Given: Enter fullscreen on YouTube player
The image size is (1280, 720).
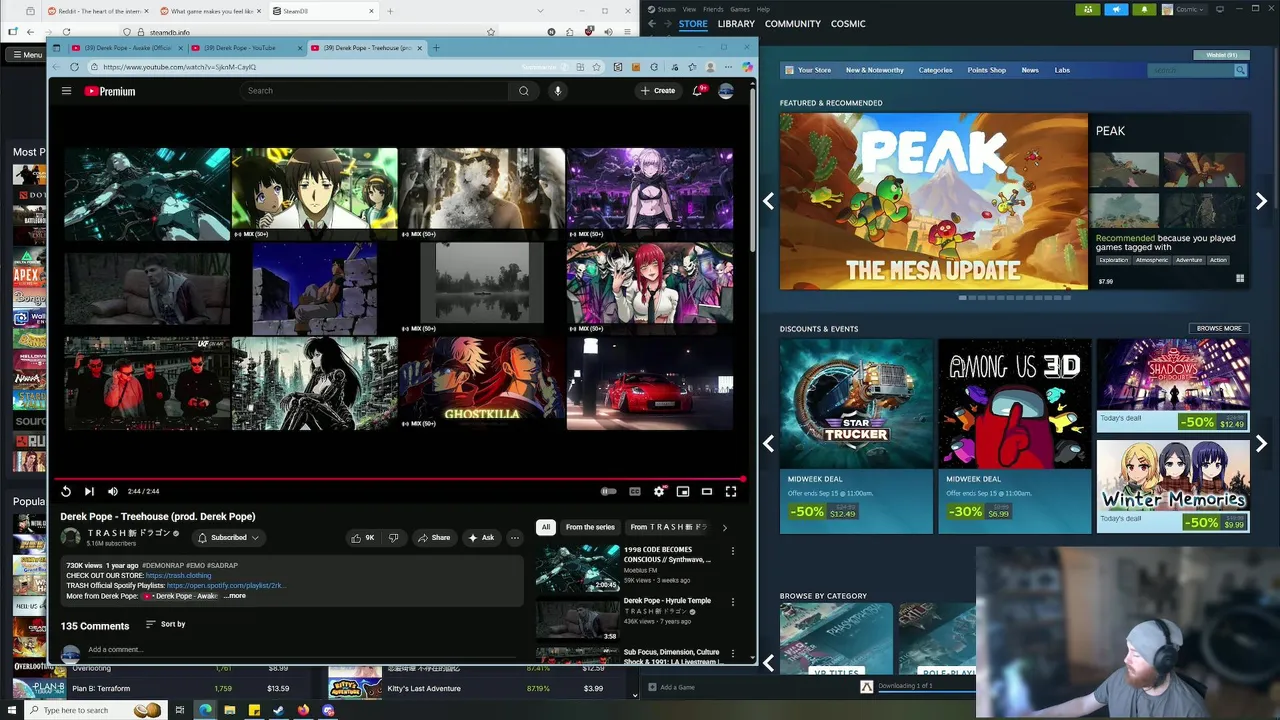Looking at the screenshot, I should pyautogui.click(x=731, y=491).
